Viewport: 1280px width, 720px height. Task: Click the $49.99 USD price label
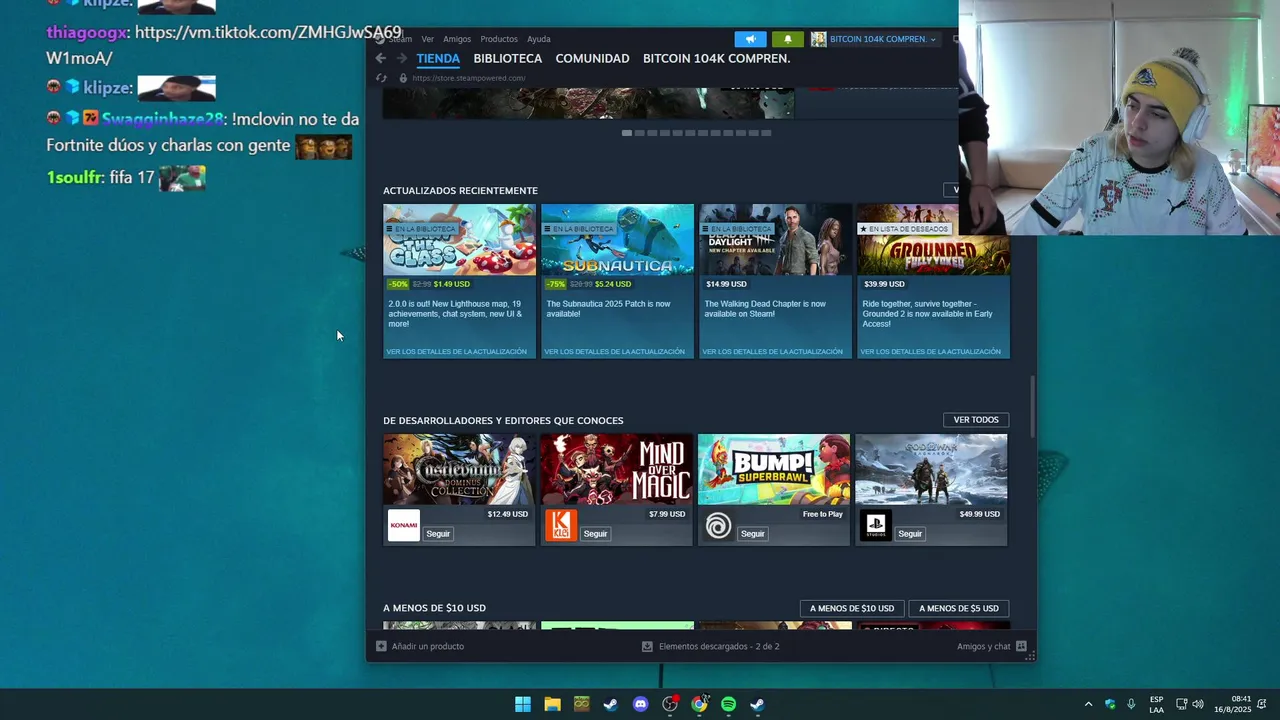[980, 514]
